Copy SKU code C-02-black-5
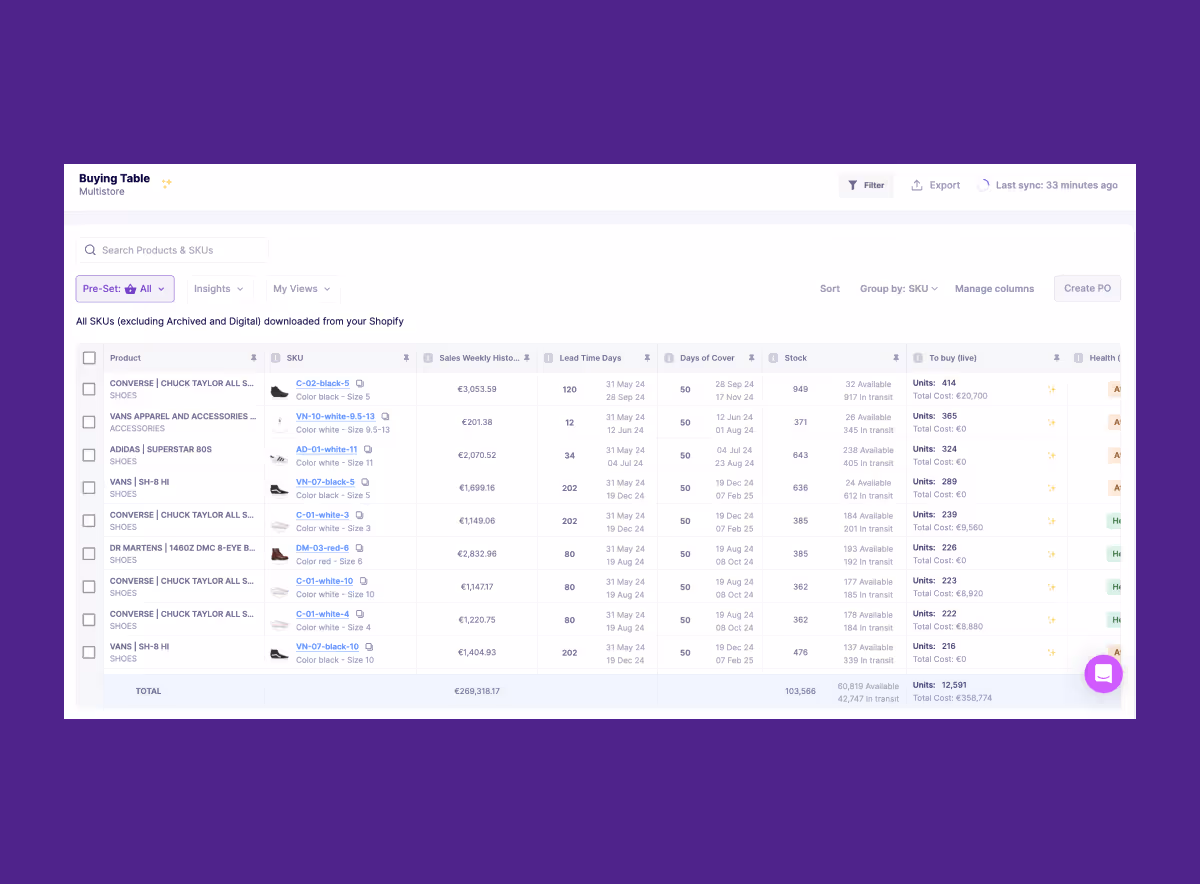This screenshot has height=884, width=1200. point(361,384)
